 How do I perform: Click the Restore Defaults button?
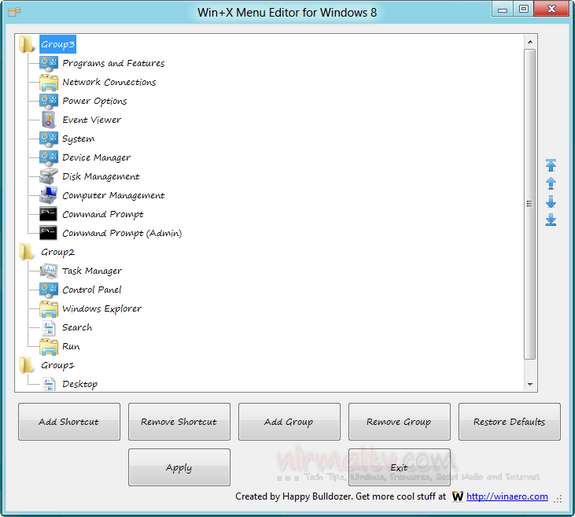click(x=509, y=422)
